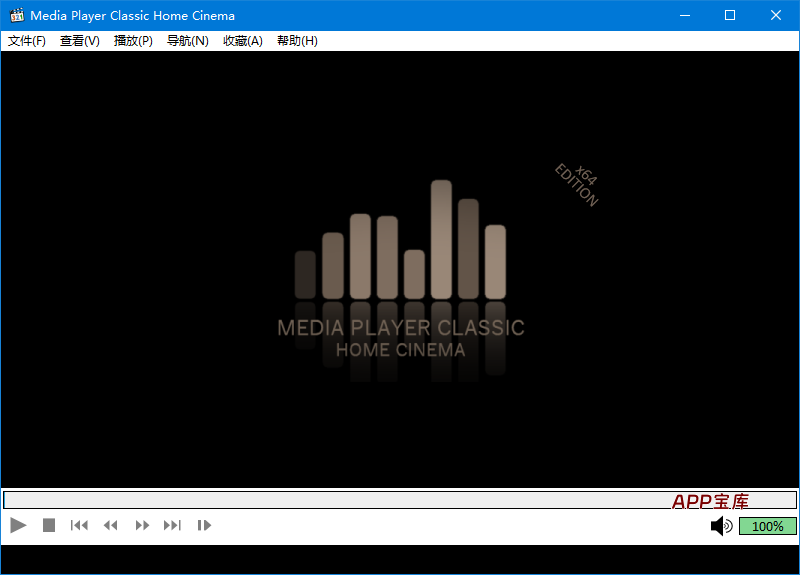Open the 播放(P) menu
The width and height of the screenshot is (800, 575).
point(133,41)
